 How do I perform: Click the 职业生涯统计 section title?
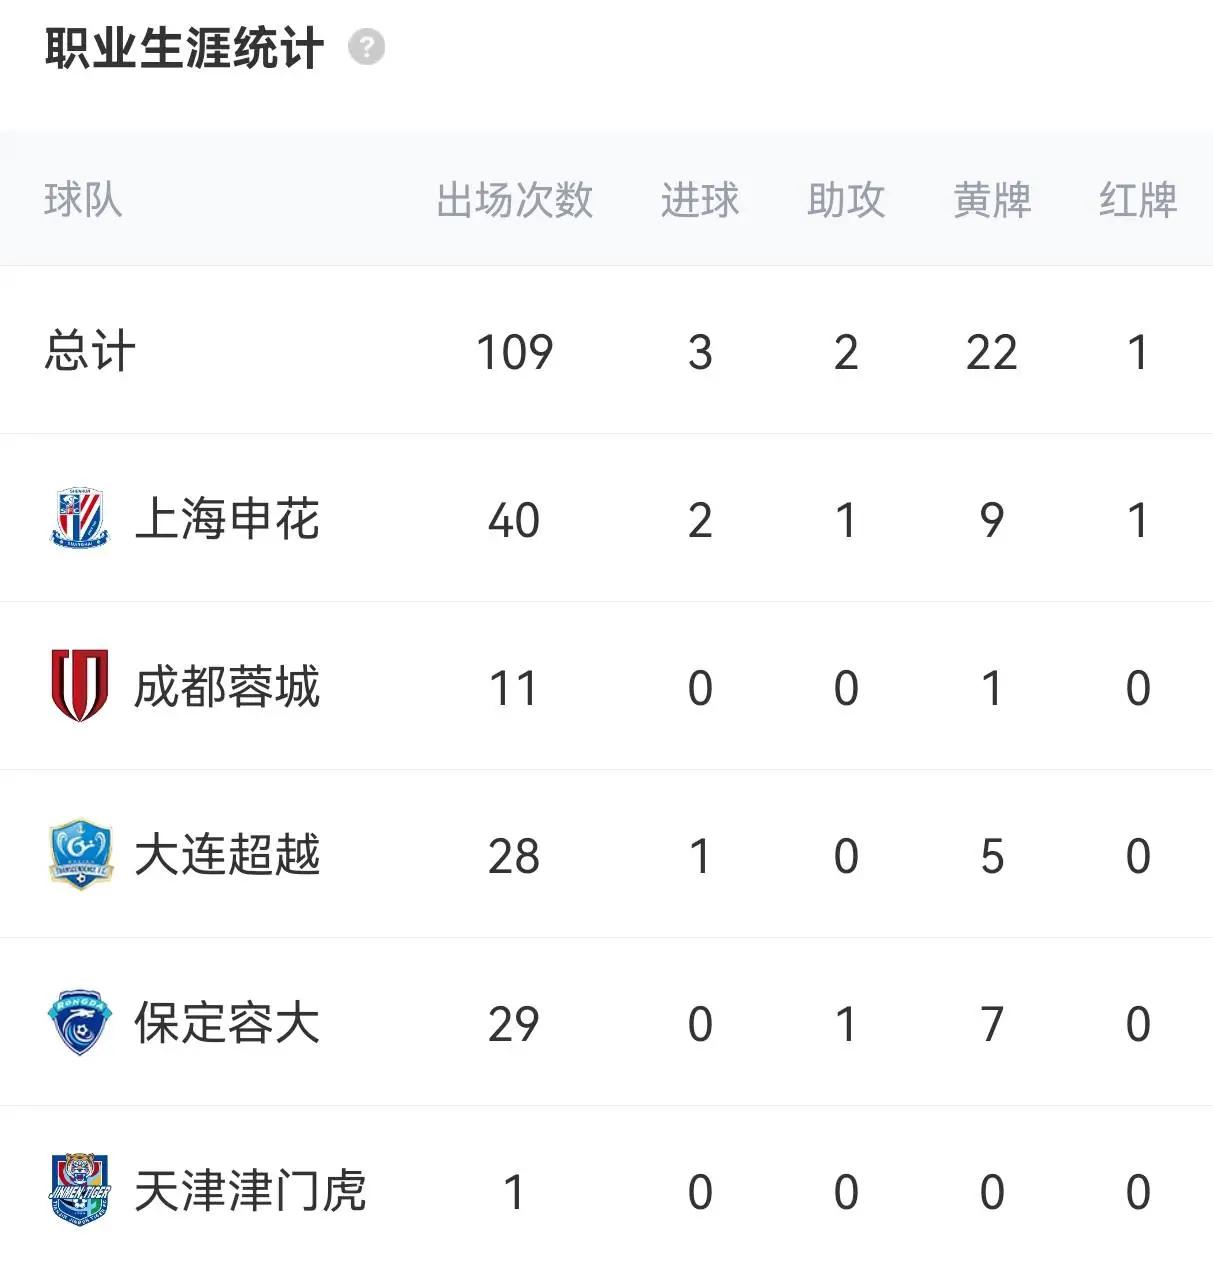click(x=184, y=48)
